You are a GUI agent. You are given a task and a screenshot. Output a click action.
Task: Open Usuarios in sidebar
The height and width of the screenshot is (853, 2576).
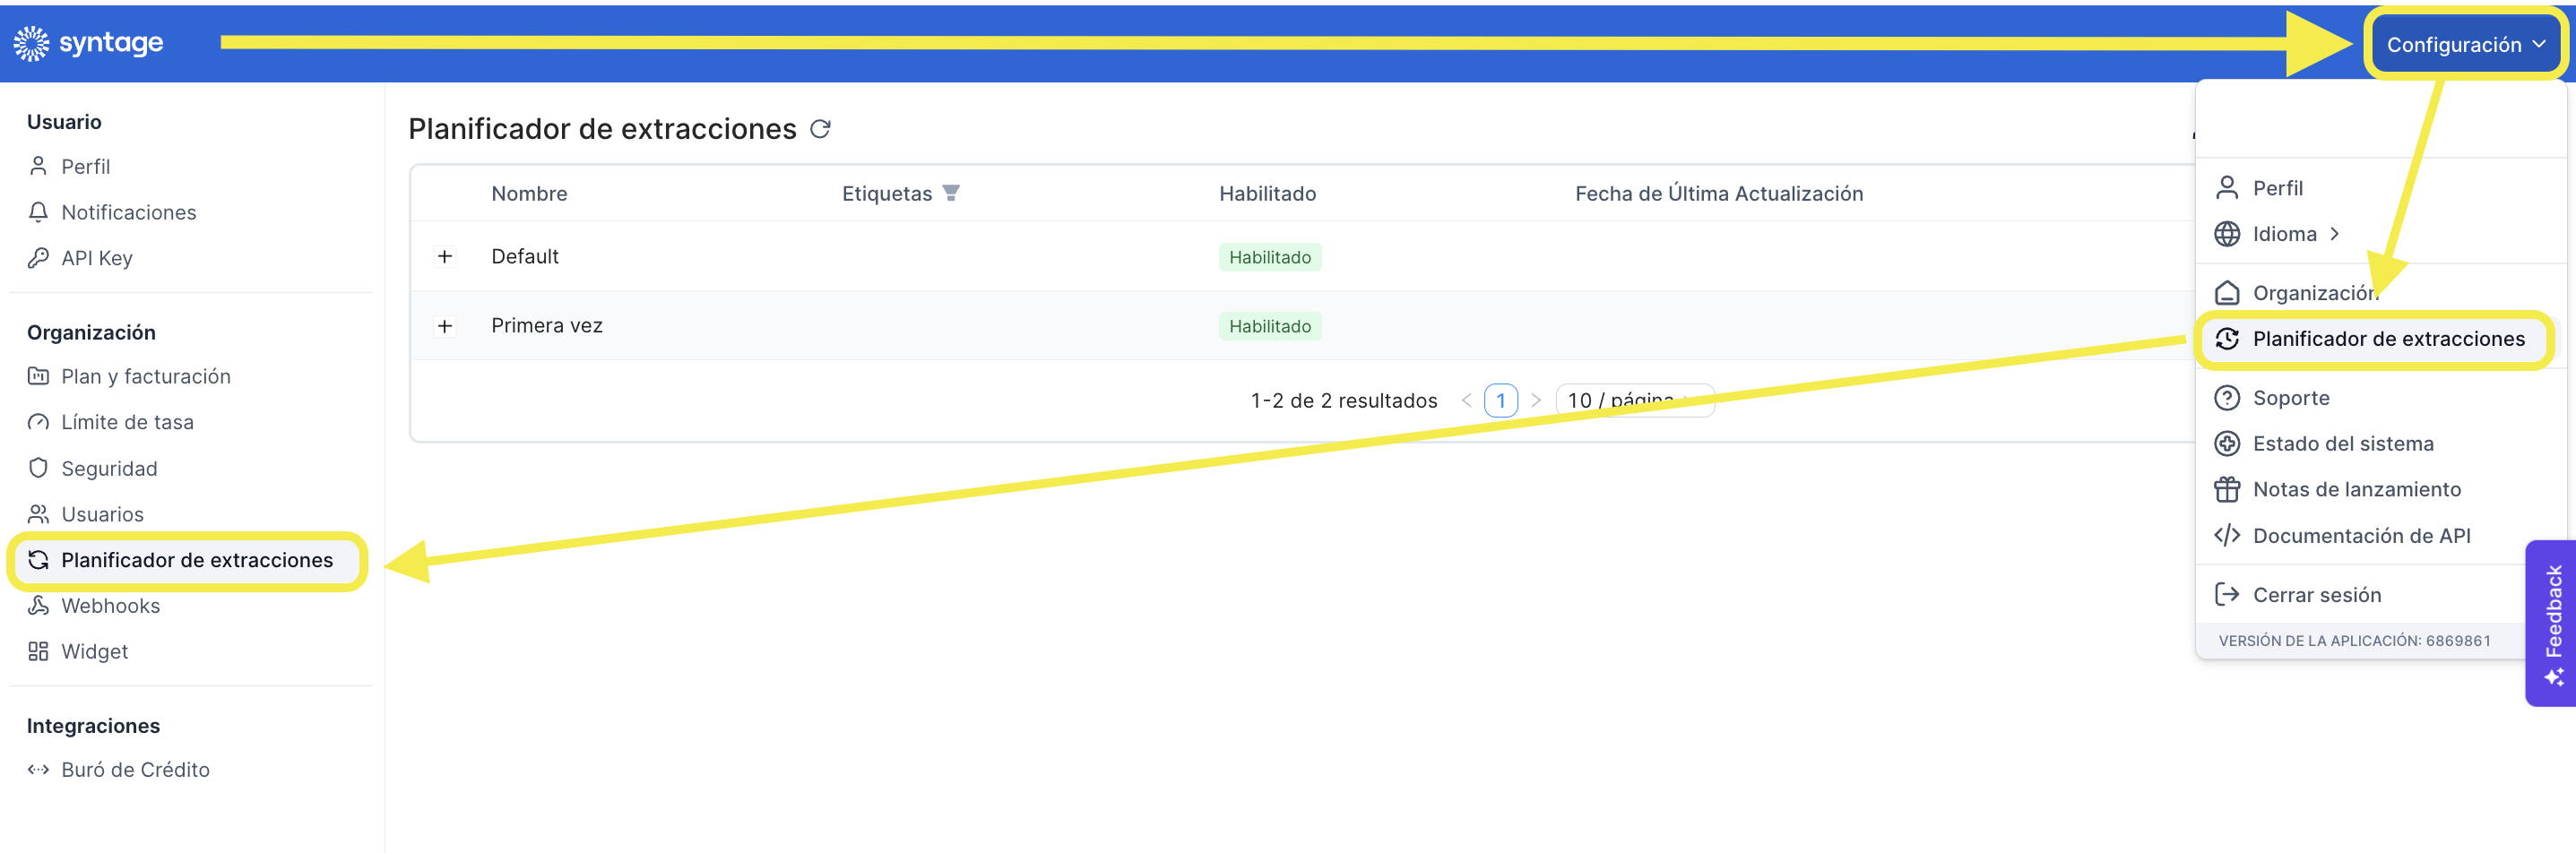click(103, 514)
